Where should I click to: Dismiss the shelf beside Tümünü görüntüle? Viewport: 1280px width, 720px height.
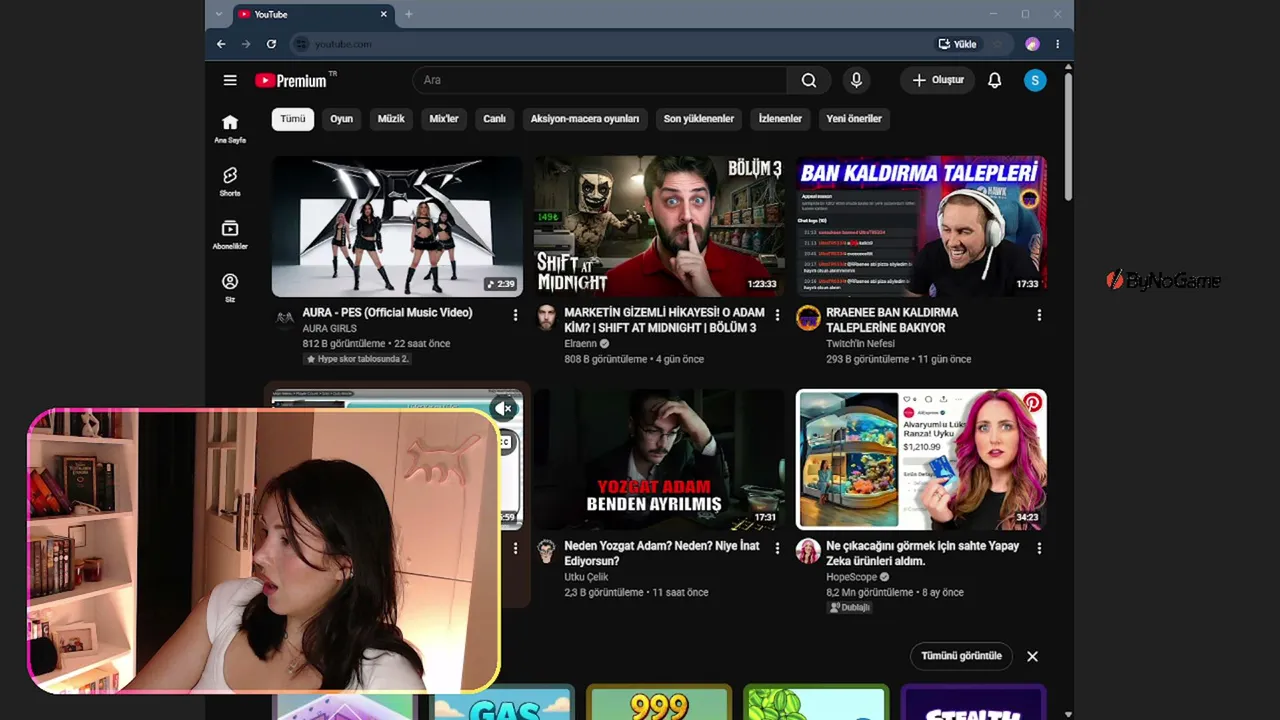[1032, 656]
